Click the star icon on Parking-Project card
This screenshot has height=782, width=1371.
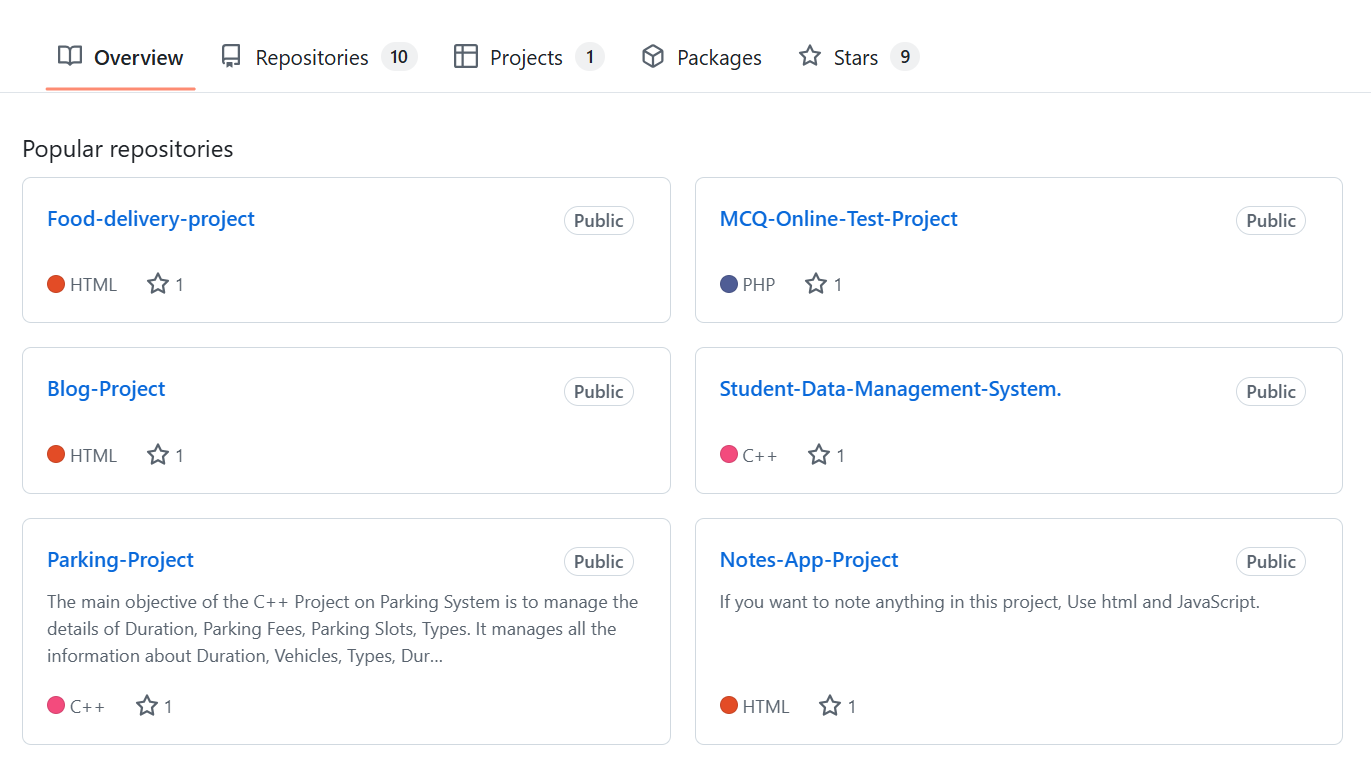[147, 706]
